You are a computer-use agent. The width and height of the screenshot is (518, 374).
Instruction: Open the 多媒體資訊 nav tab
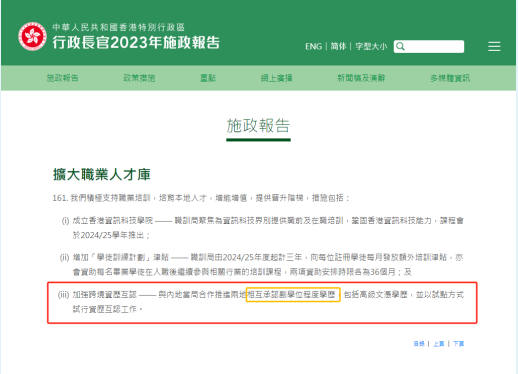point(450,78)
